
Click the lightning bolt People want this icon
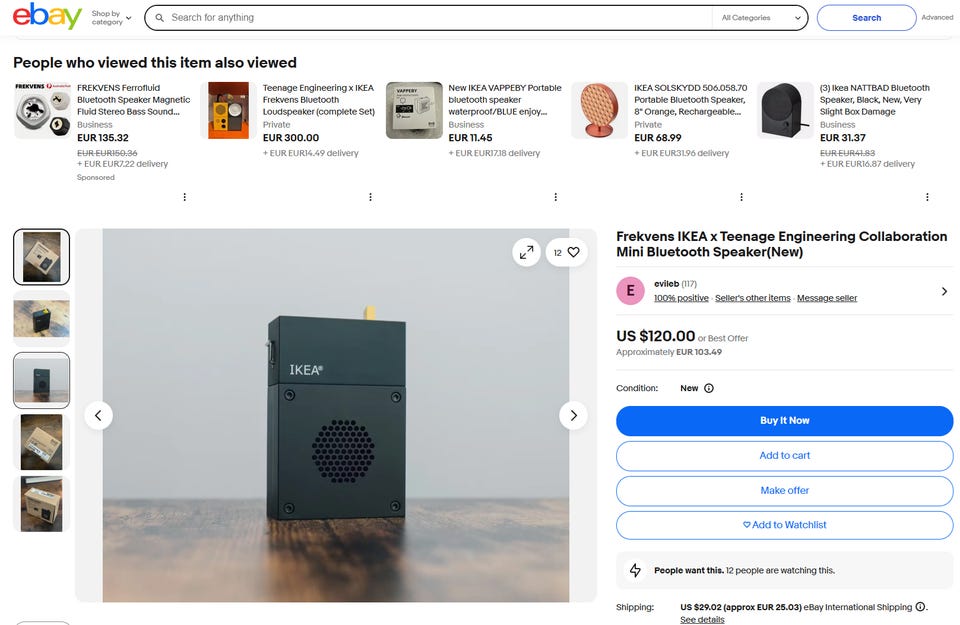(636, 571)
